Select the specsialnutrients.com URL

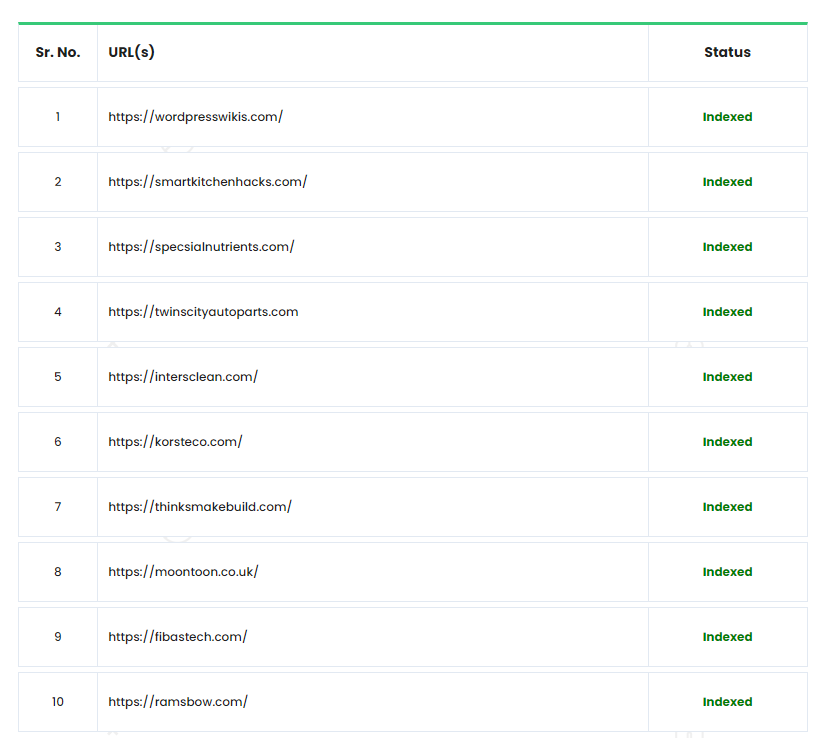(201, 247)
